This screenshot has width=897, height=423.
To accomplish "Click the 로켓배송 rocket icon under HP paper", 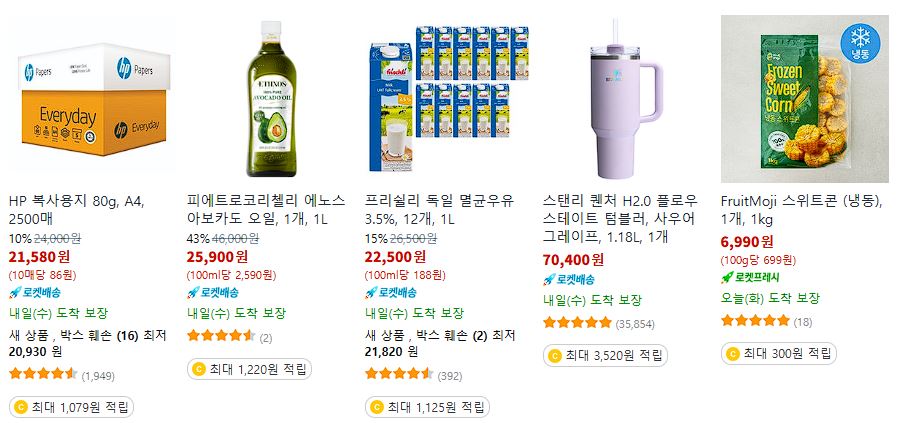I will tap(15, 292).
